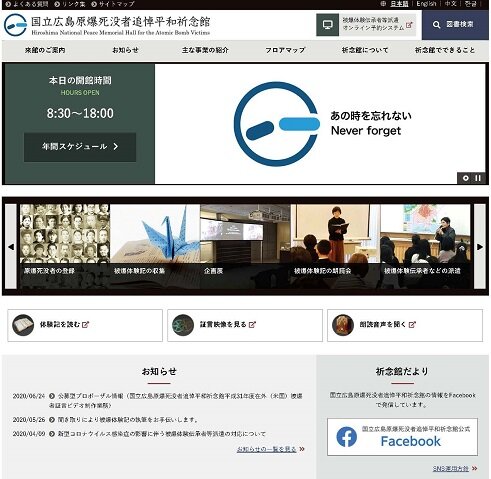Image resolution: width=491 pixels, height=479 pixels.
Task: Switch language to English
Action: 426,4
